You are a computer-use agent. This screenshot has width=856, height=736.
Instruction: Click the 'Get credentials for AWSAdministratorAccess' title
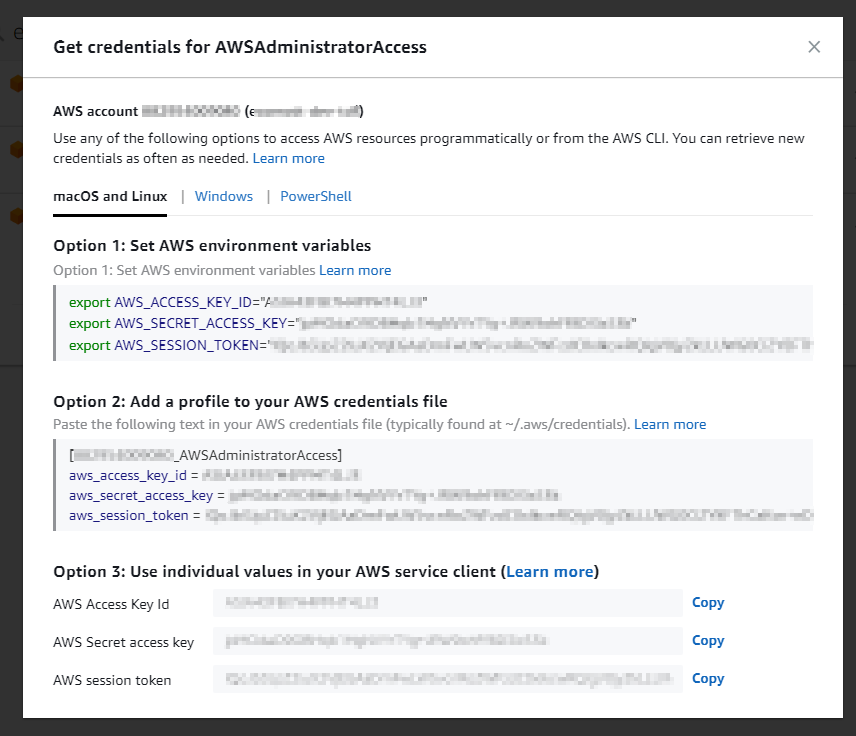(240, 47)
